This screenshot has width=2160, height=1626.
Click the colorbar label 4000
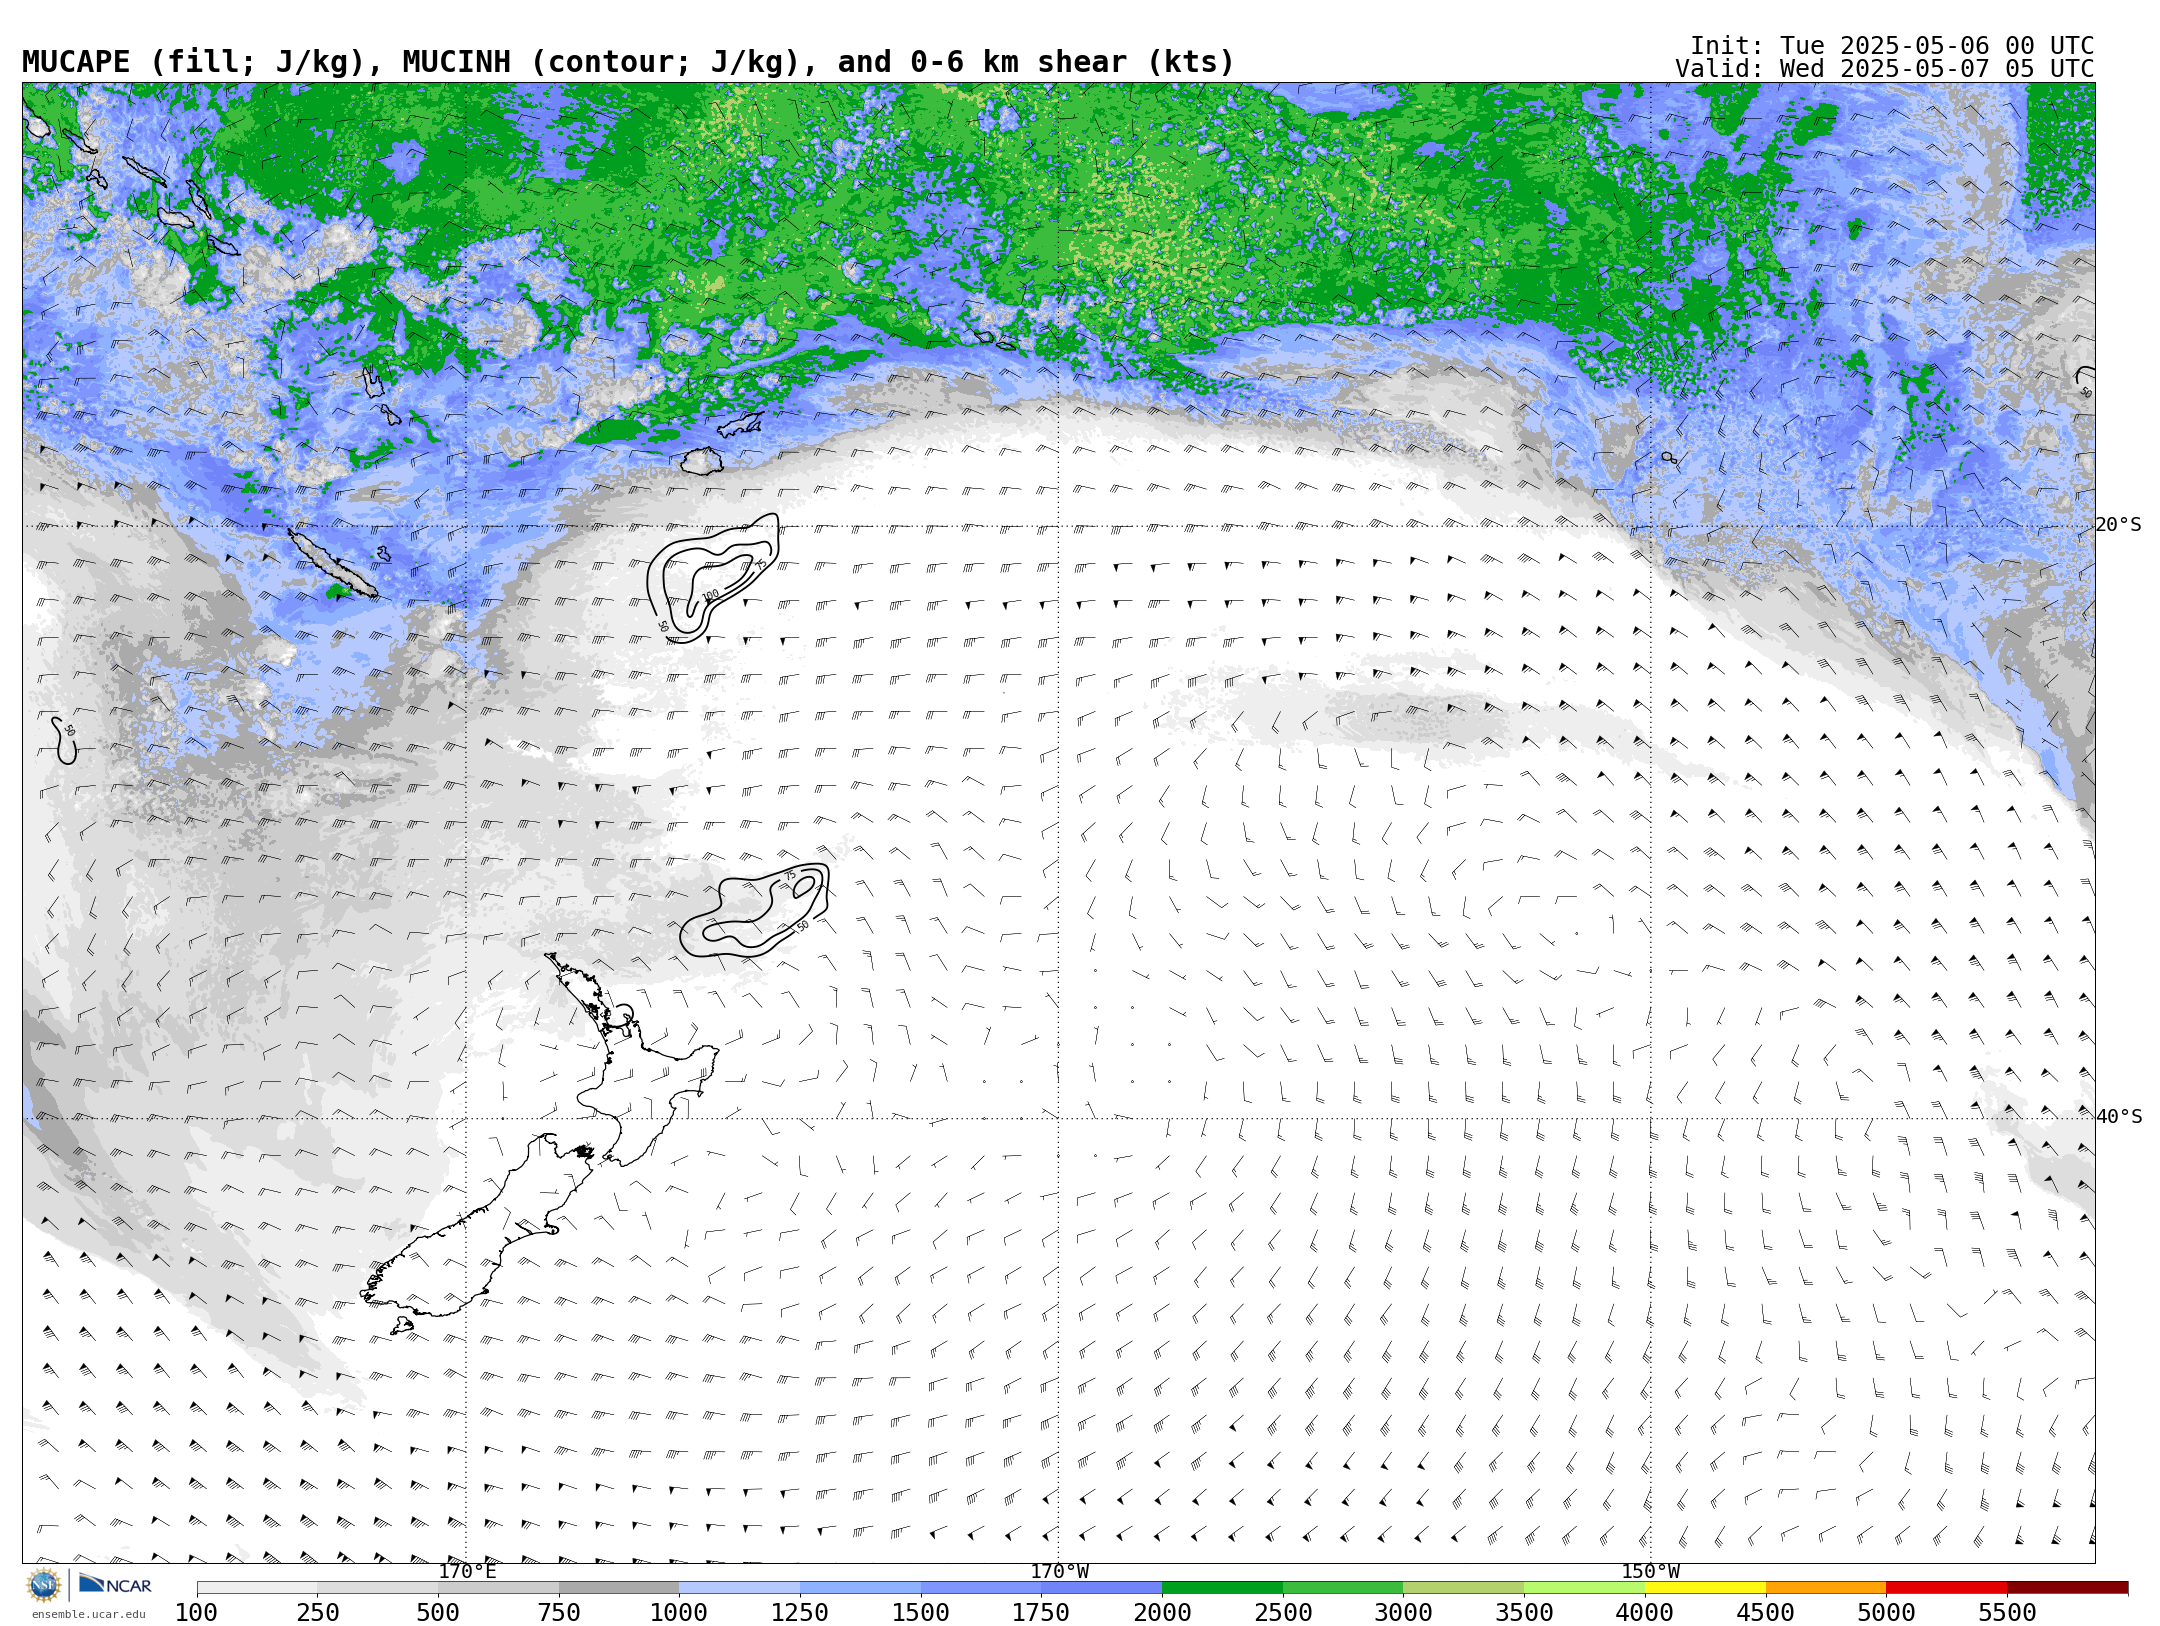tap(1645, 1613)
